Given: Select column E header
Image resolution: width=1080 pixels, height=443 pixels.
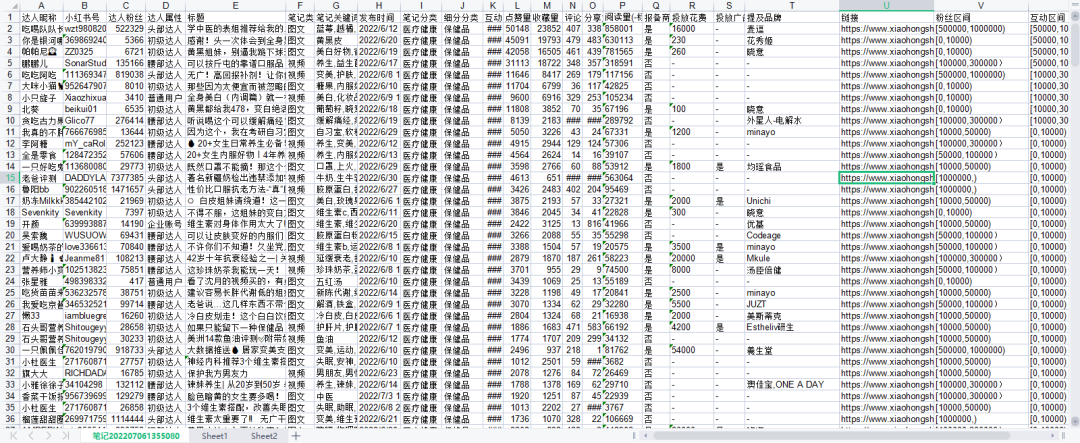Looking at the screenshot, I should (x=236, y=5).
